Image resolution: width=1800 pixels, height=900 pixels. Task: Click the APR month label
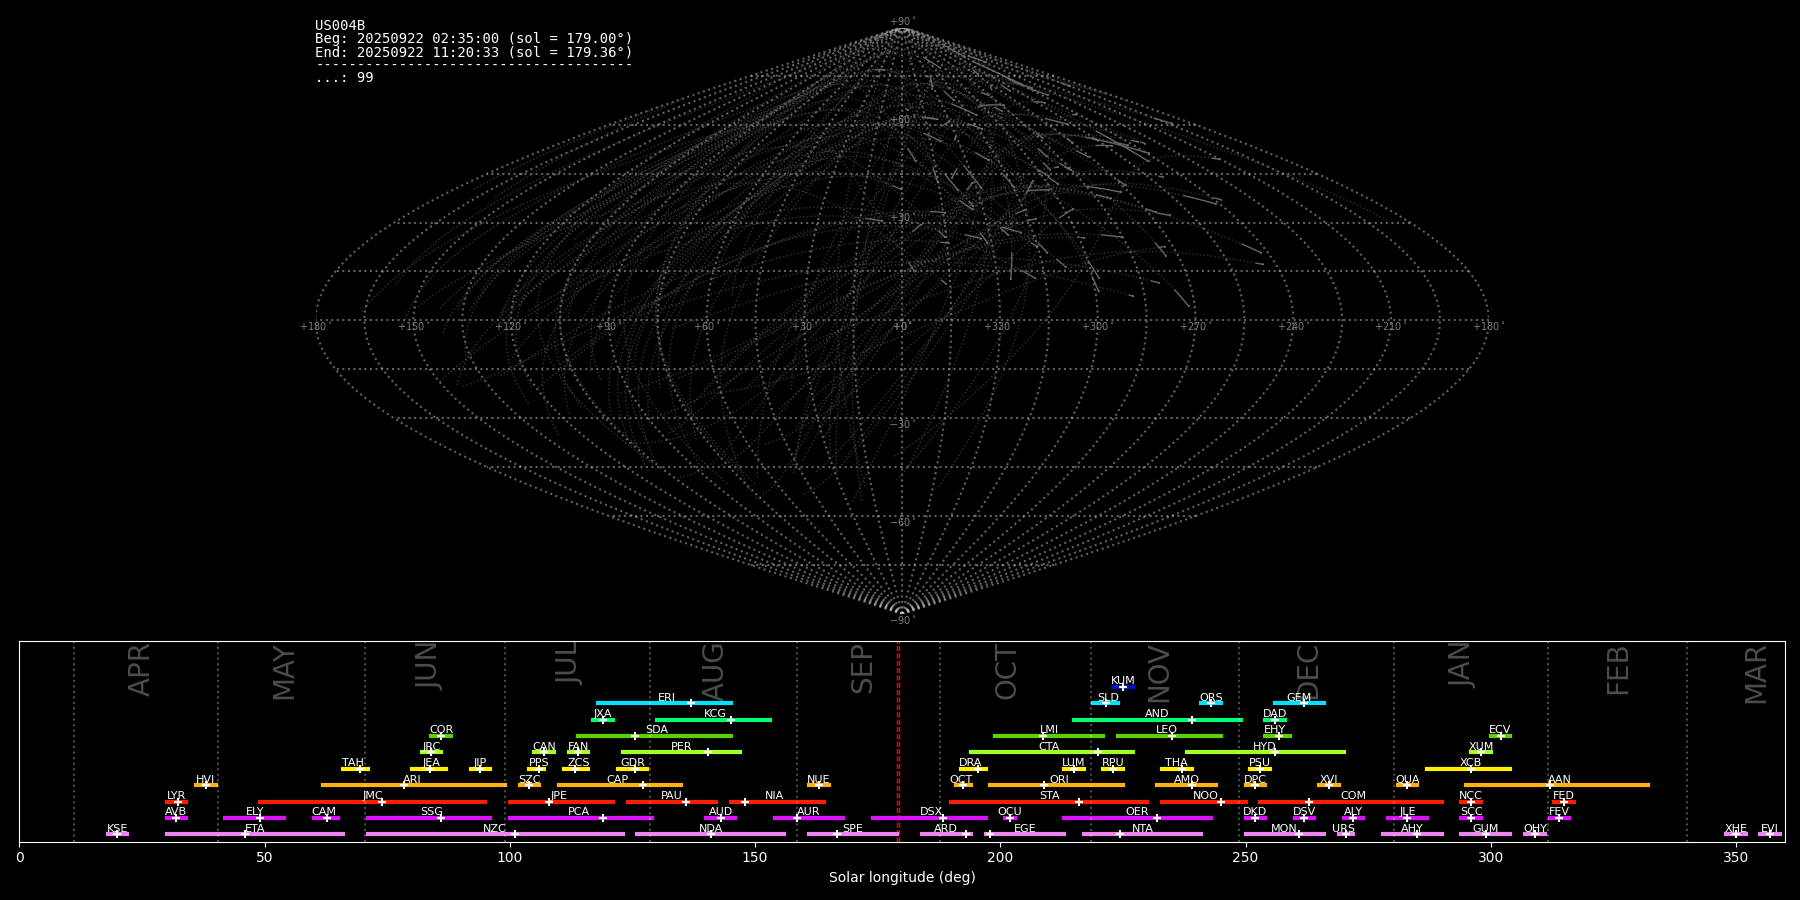(139, 670)
